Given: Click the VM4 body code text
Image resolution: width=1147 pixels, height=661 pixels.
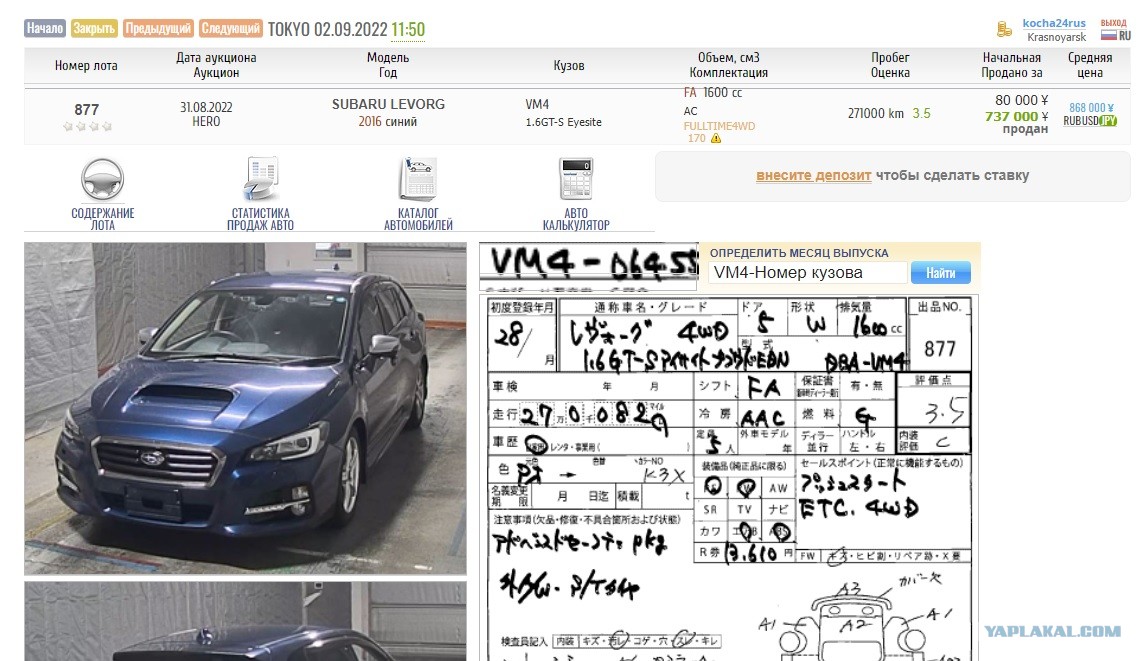Looking at the screenshot, I should pyautogui.click(x=537, y=105).
